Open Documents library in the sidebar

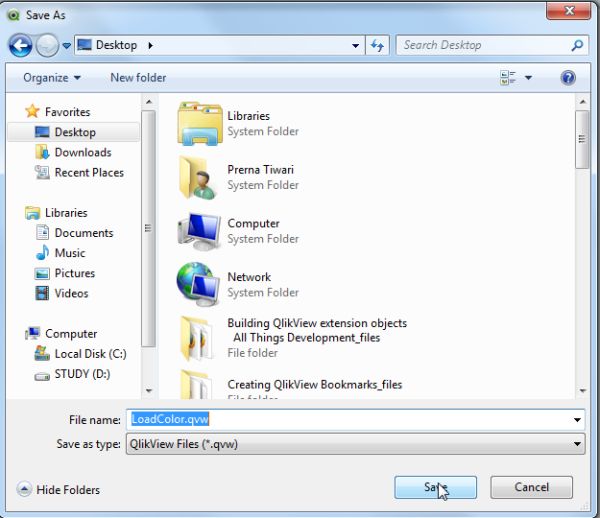point(75,233)
